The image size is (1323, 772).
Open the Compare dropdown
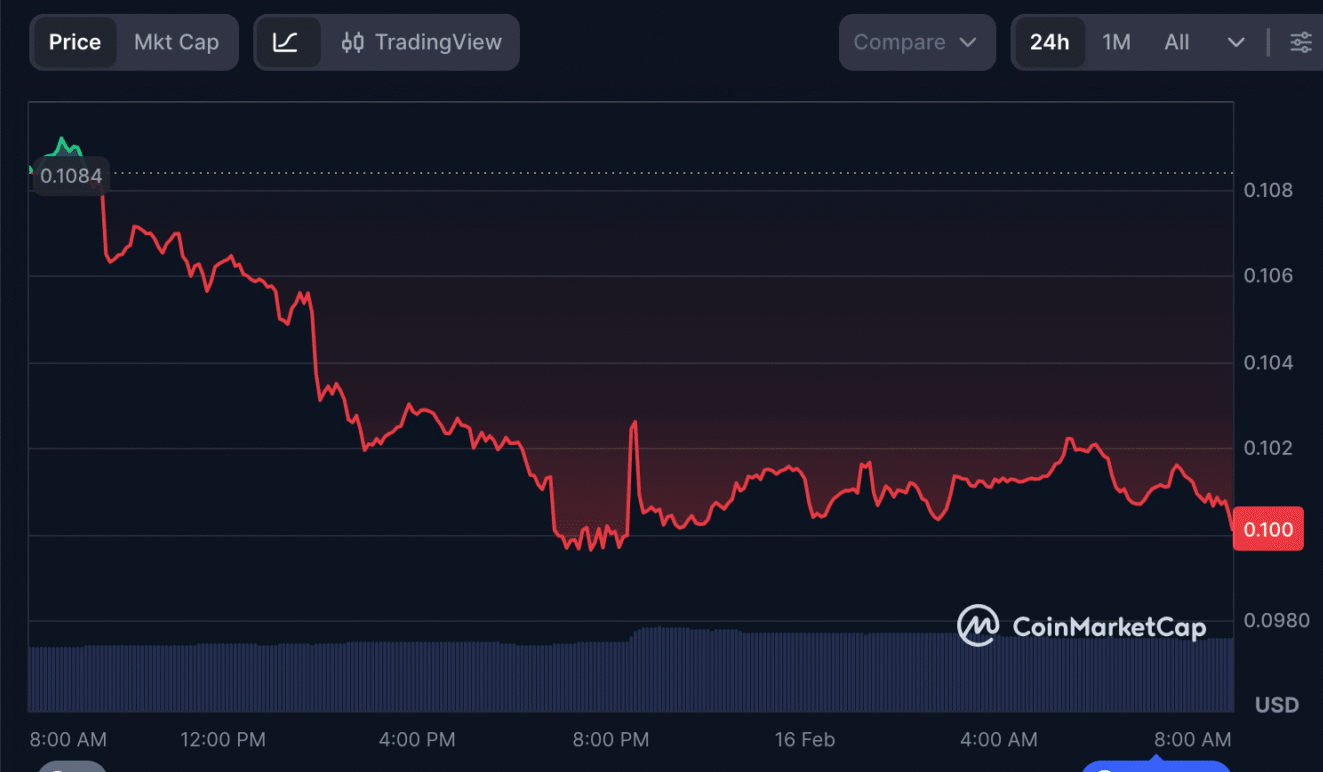coord(915,42)
